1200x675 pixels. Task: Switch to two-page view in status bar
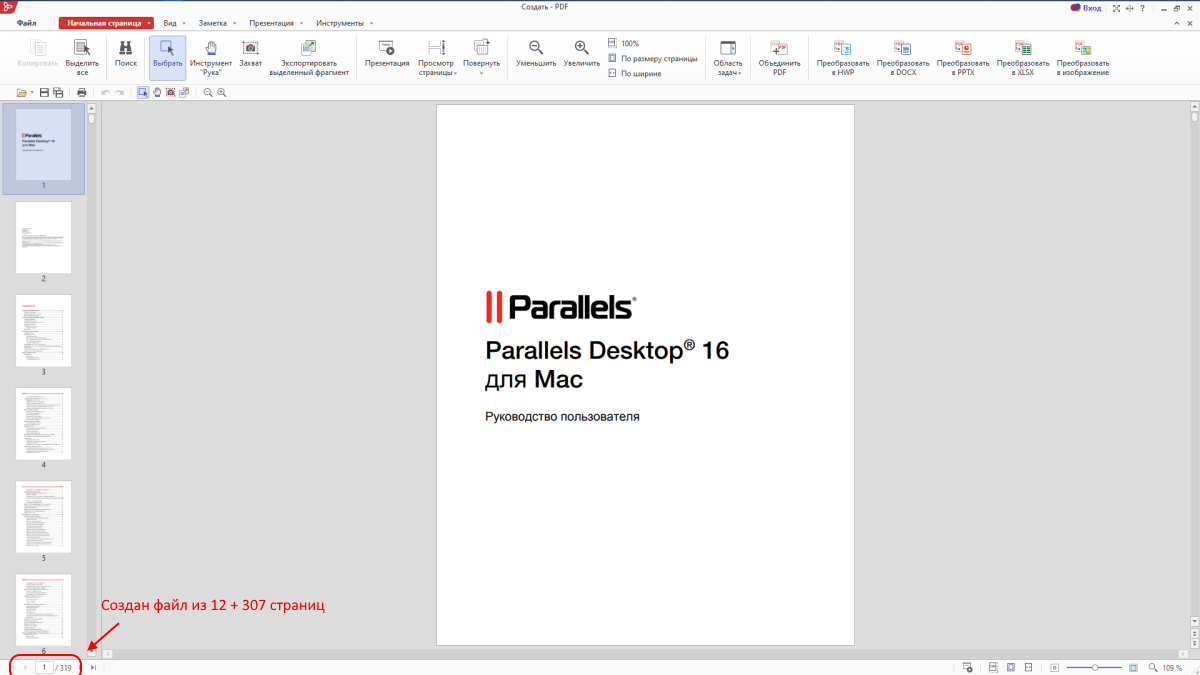(1029, 667)
